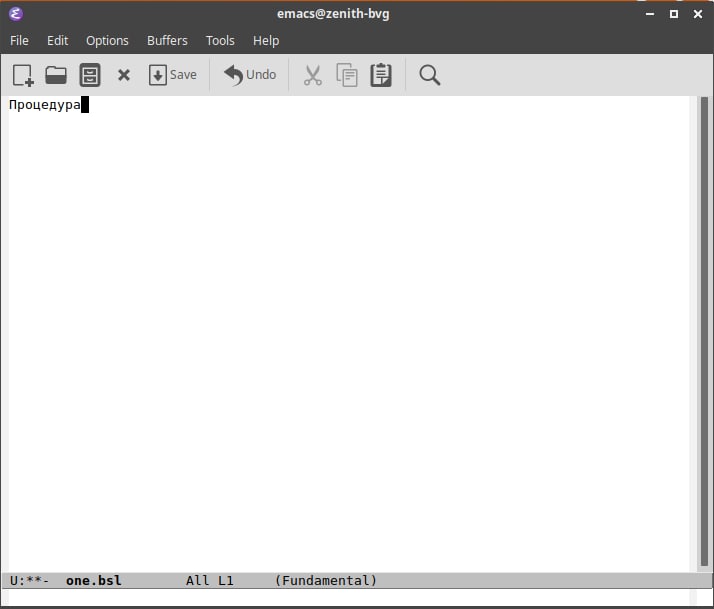Open the Edit menu
714x609 pixels.
(57, 41)
